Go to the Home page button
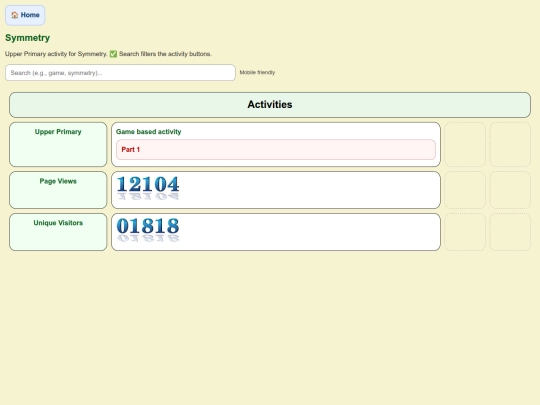 tap(25, 15)
